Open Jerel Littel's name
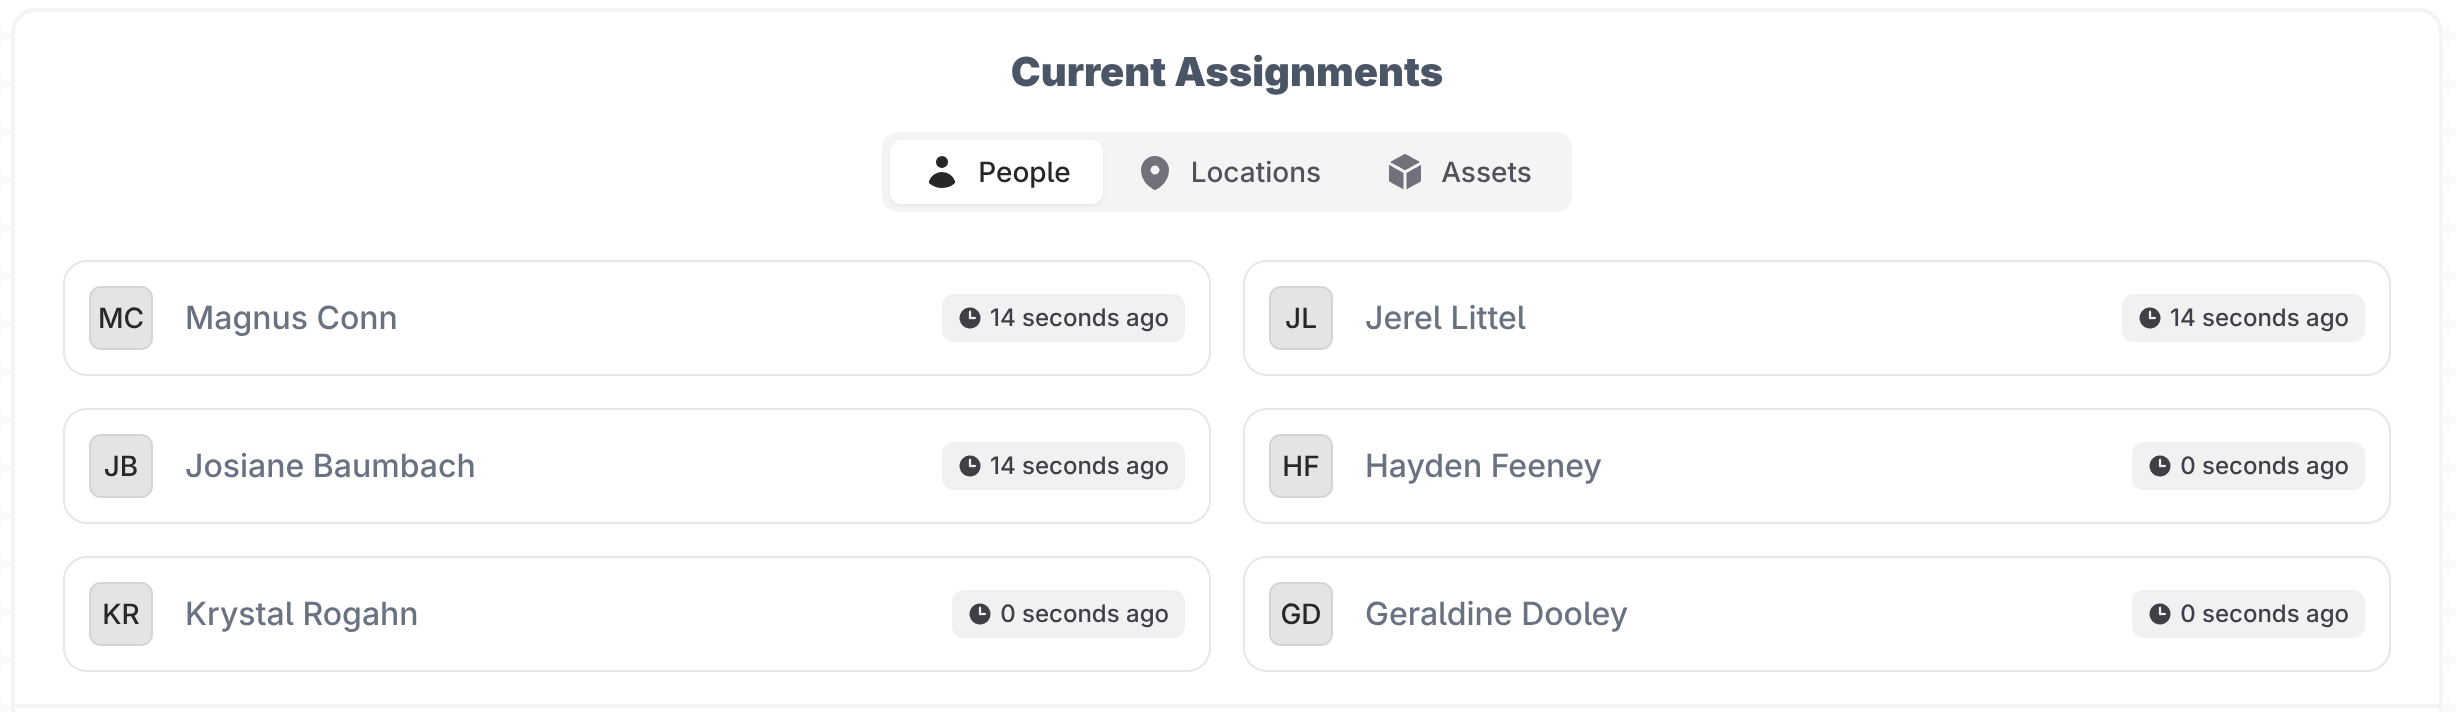This screenshot has width=2456, height=712. click(x=1445, y=318)
